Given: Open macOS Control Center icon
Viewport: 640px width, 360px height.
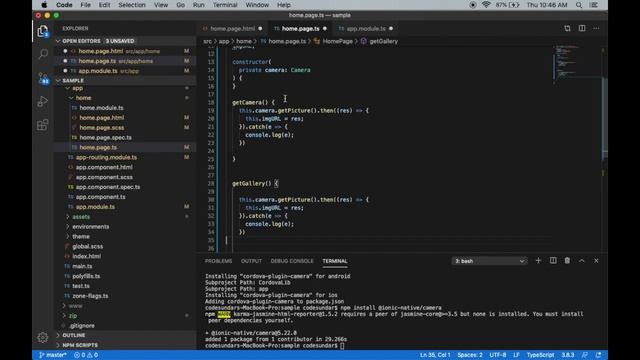Looking at the screenshot, I should [x=594, y=5].
